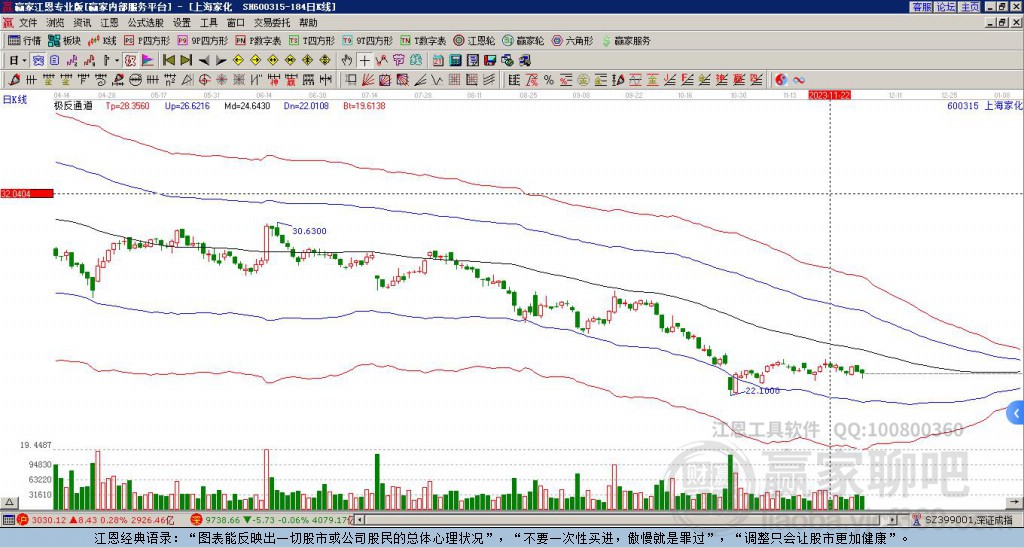Open the calculator icon
Image resolution: width=1024 pixels, height=548 pixels.
click(x=456, y=61)
